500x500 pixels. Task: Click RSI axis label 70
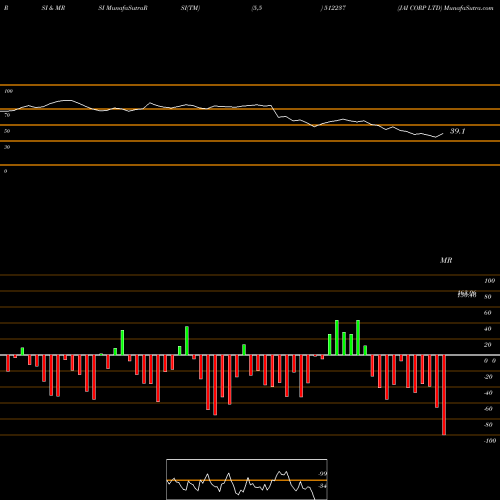7,115
